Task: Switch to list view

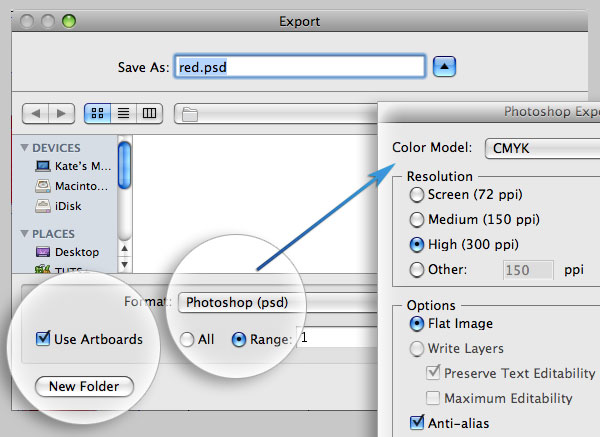Action: tap(123, 113)
